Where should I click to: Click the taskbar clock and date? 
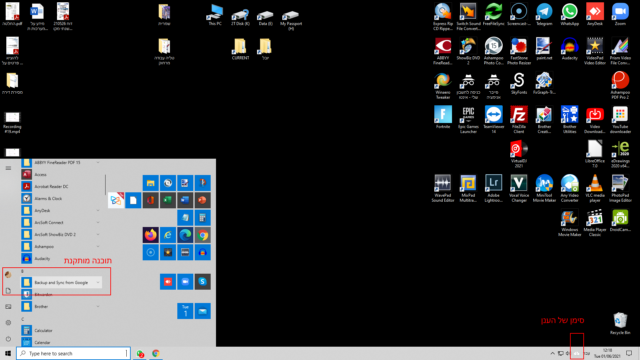[608, 353]
